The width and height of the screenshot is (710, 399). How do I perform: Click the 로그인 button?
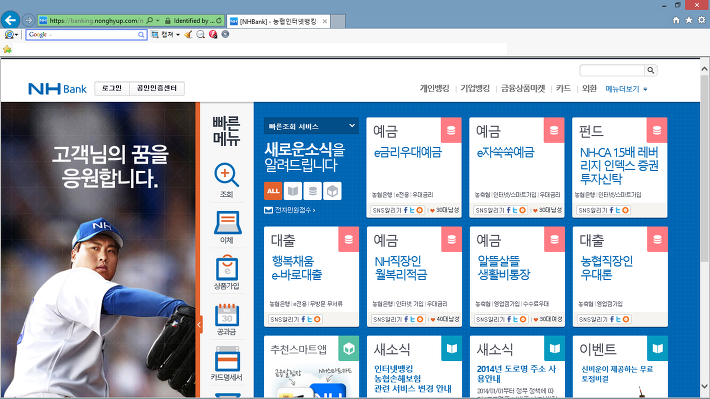pos(112,88)
